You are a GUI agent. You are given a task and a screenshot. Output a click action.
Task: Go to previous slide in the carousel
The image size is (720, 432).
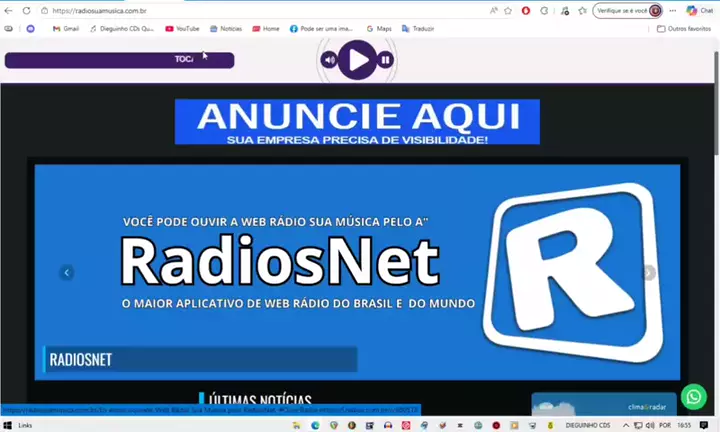[67, 273]
